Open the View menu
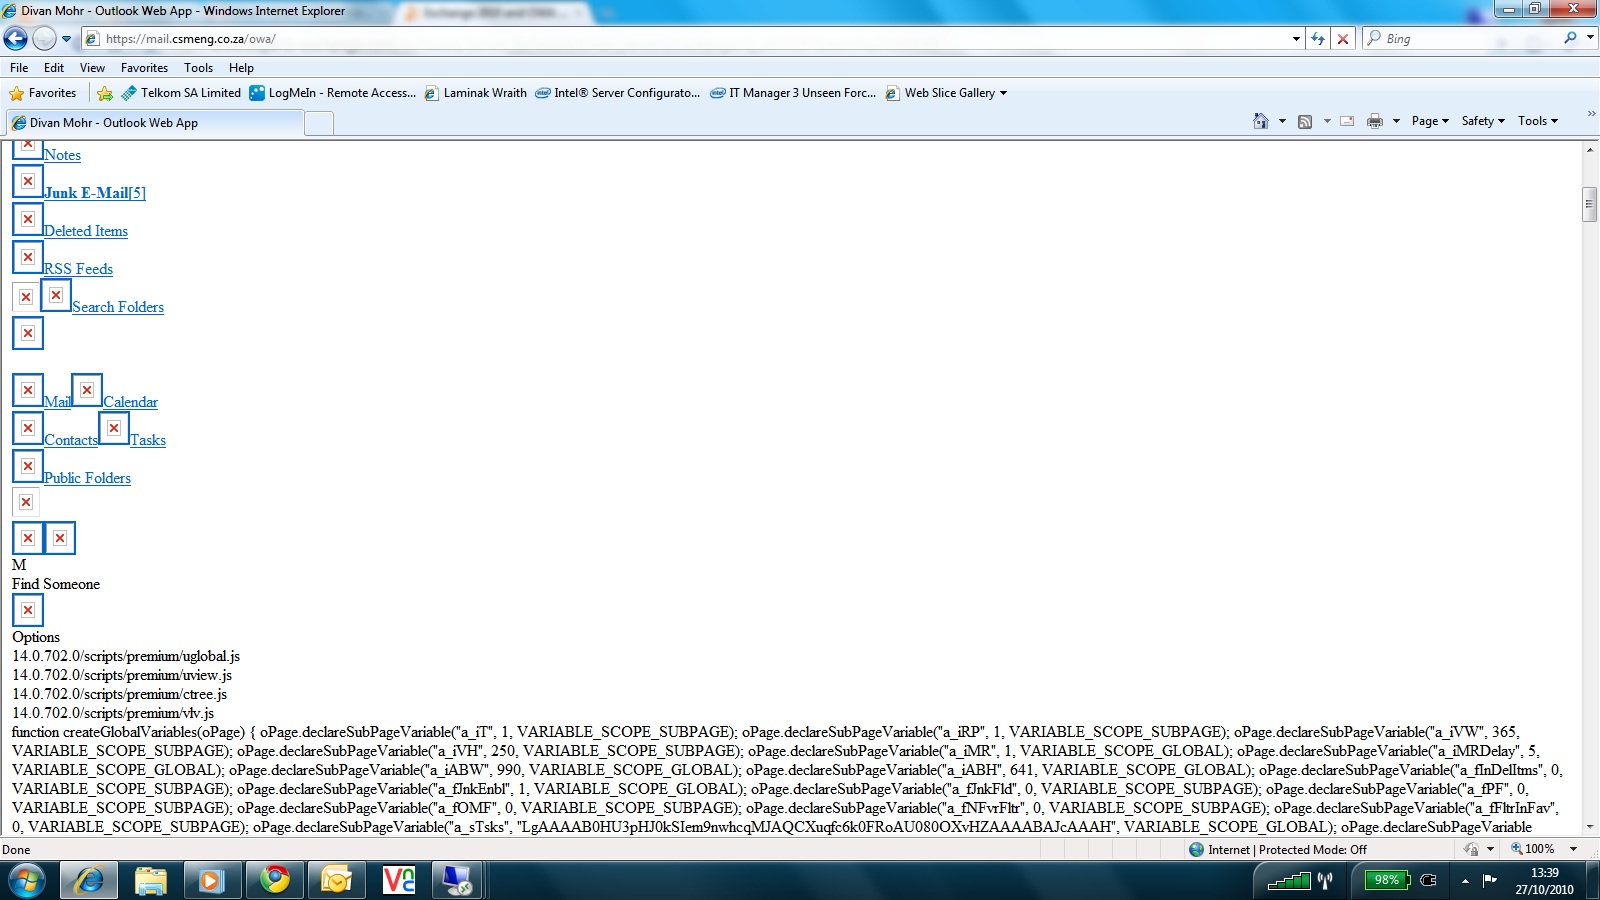This screenshot has width=1600, height=900. pos(92,68)
